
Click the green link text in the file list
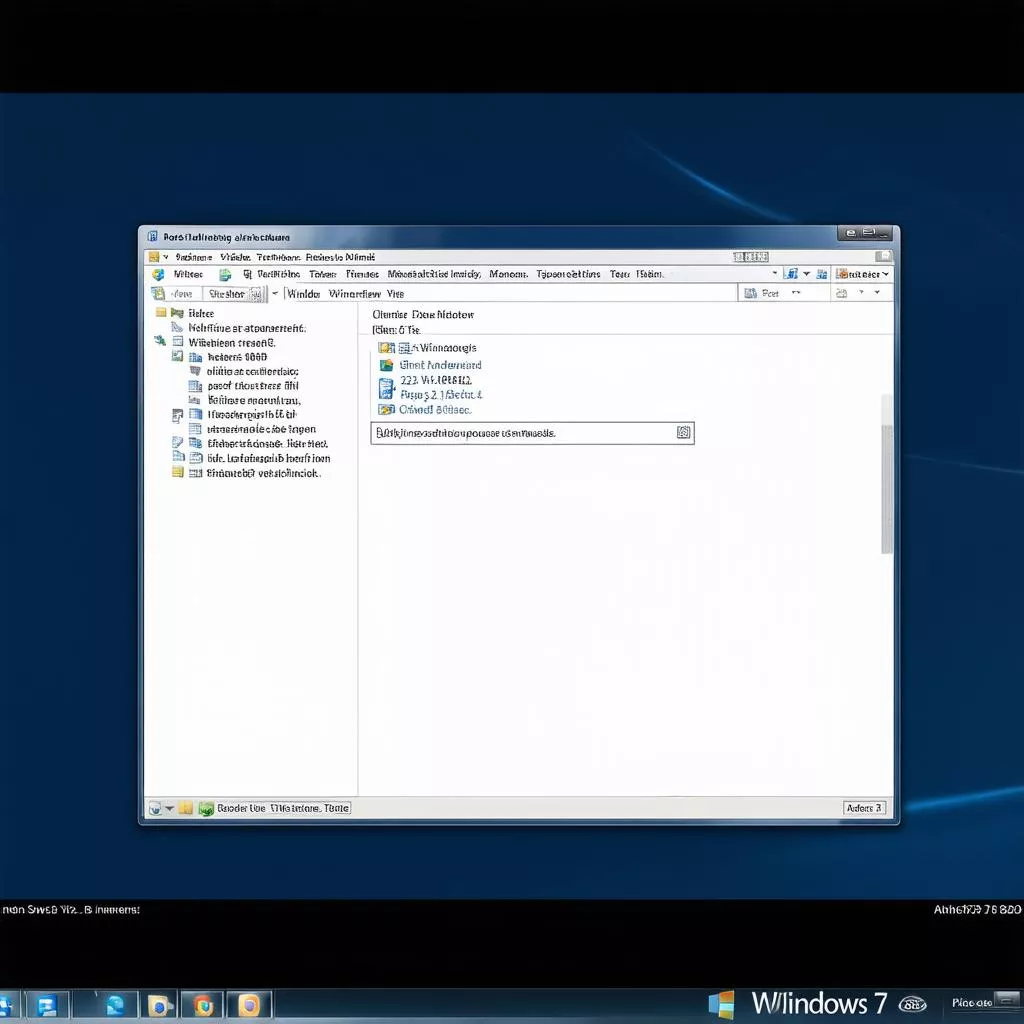pyautogui.click(x=440, y=365)
